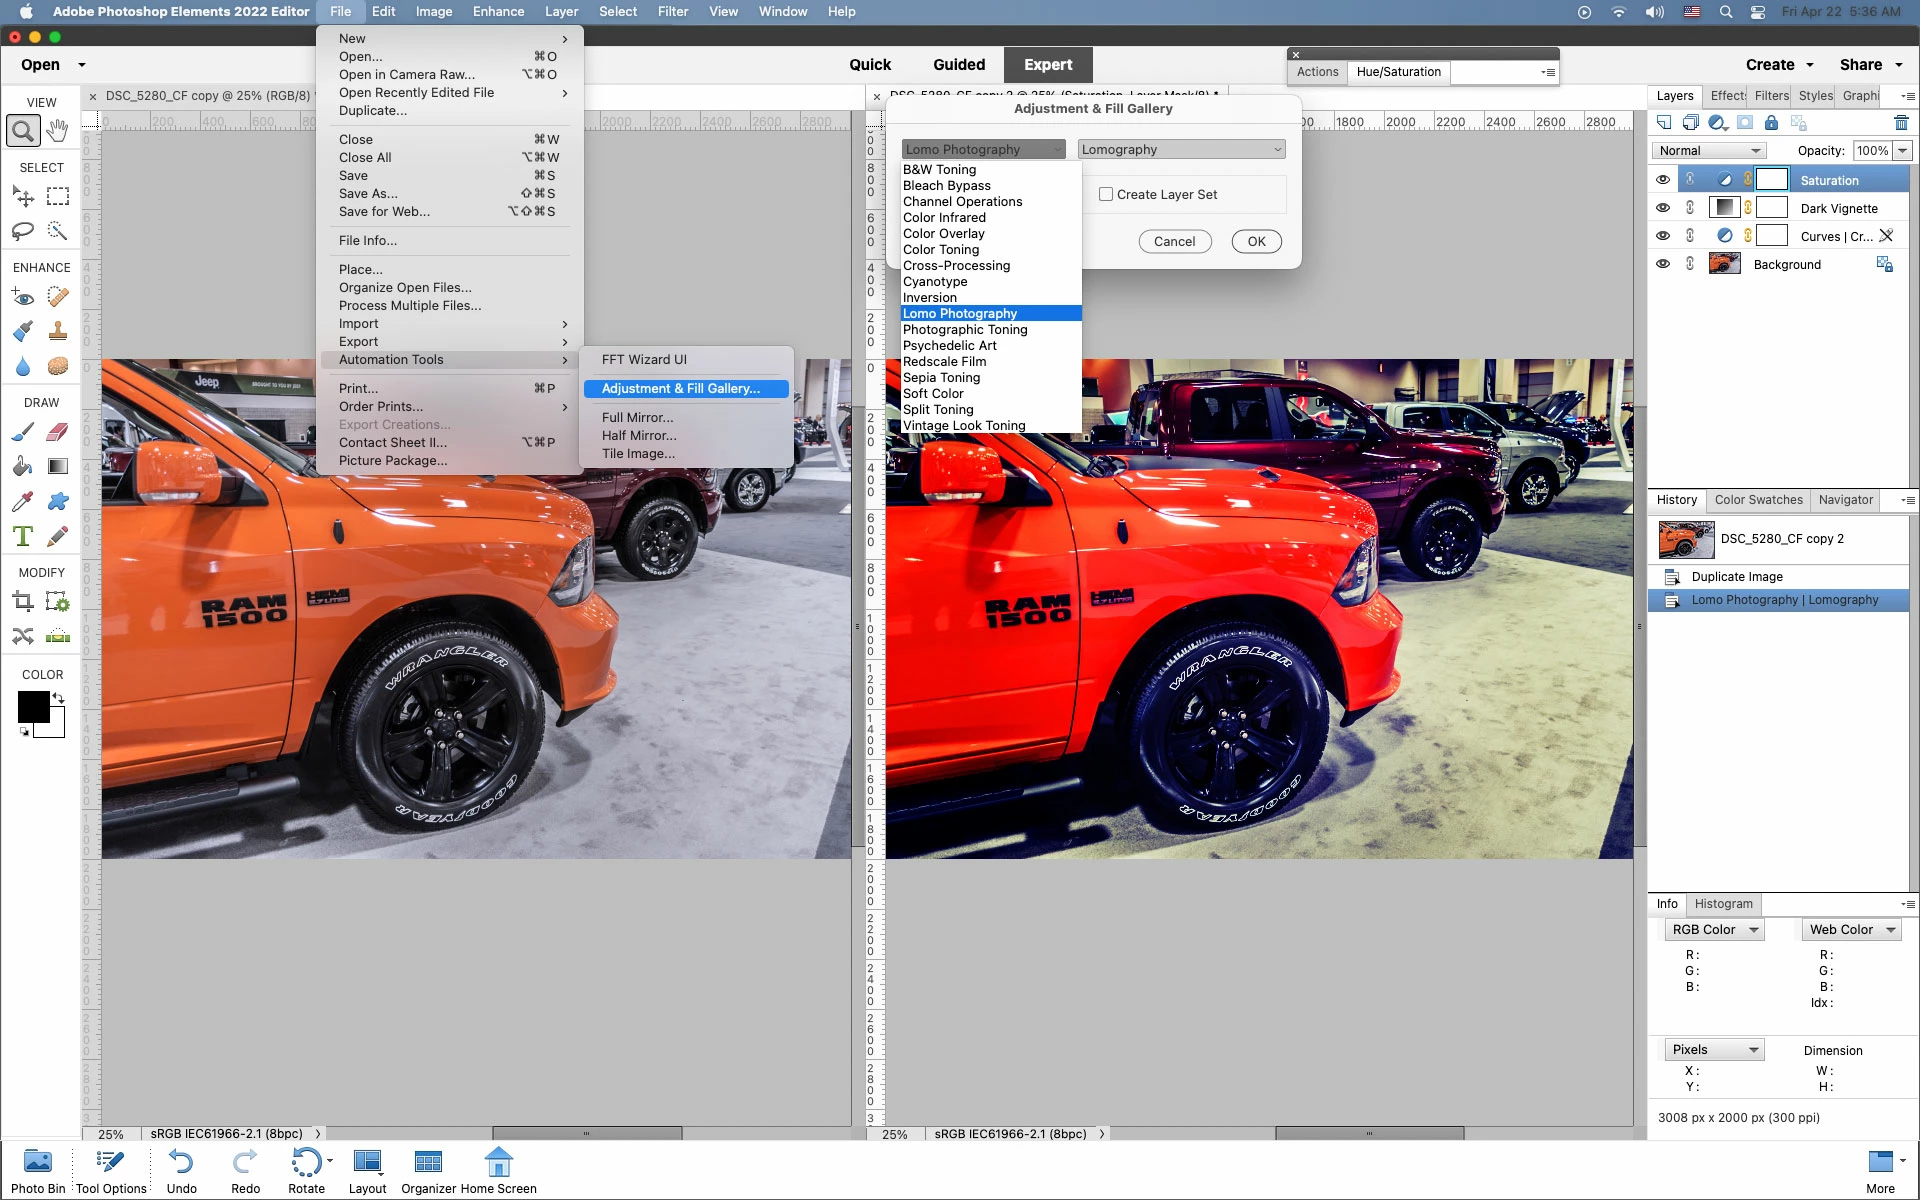Expand the RGB Color dropdown

[x=1714, y=930]
